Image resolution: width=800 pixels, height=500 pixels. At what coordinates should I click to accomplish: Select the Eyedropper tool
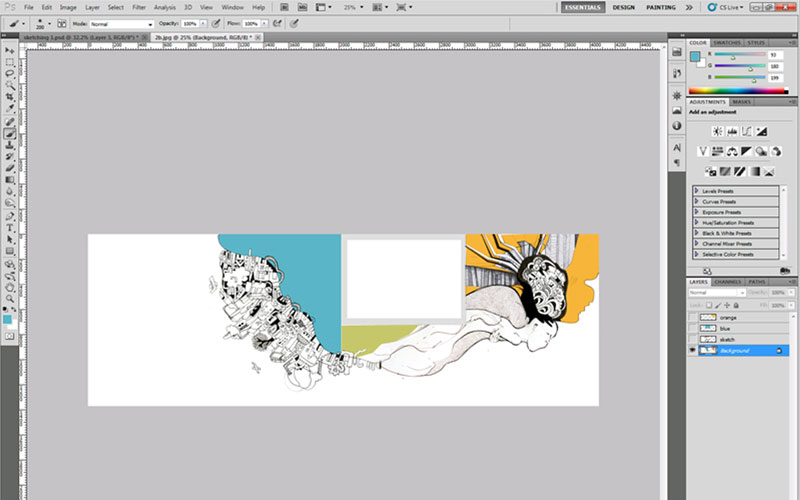tap(10, 108)
